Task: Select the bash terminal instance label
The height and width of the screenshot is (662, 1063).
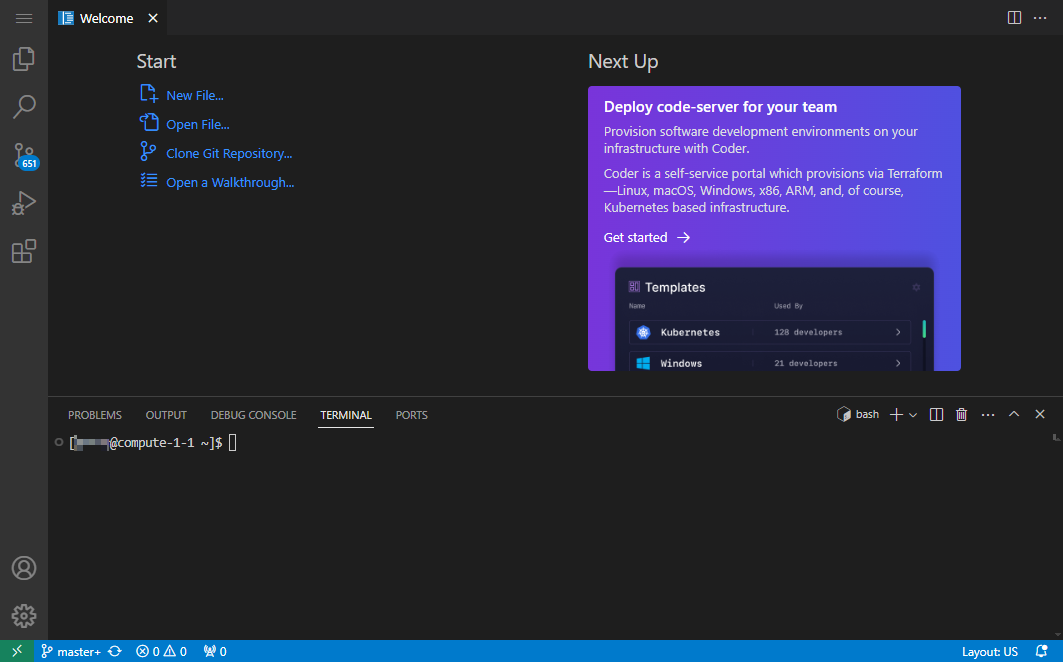Action: (x=858, y=414)
